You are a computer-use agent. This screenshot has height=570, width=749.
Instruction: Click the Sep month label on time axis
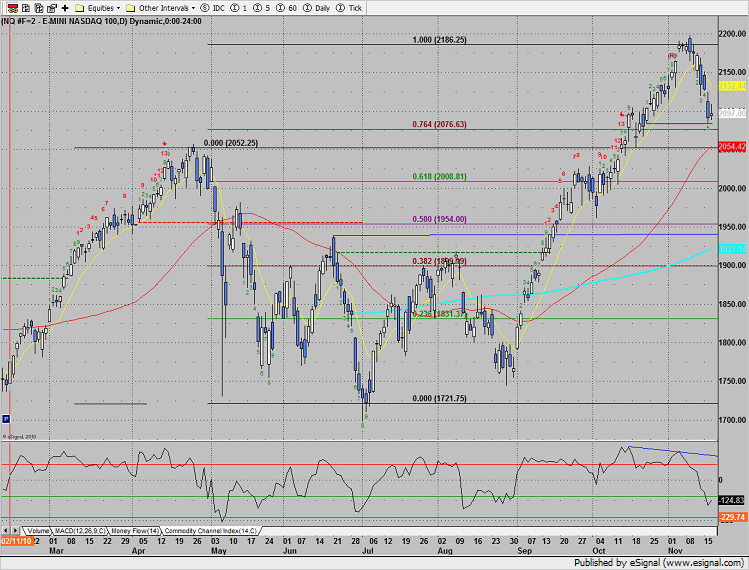[524, 551]
